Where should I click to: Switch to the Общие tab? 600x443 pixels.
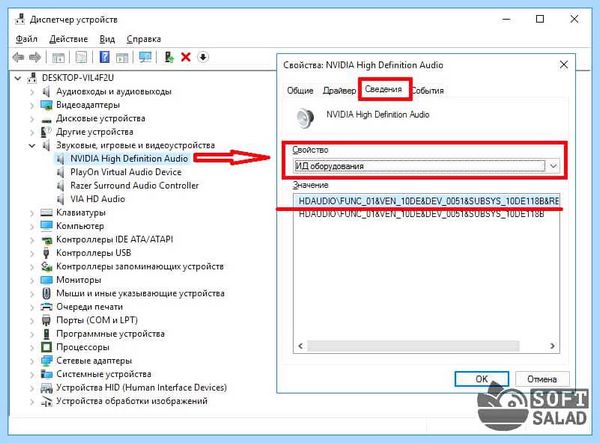tap(300, 91)
